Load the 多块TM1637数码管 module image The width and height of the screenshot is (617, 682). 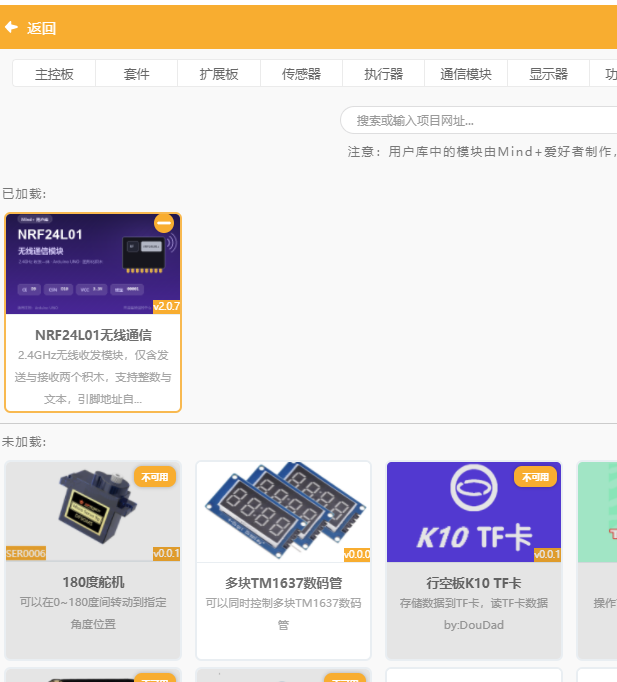tap(283, 512)
